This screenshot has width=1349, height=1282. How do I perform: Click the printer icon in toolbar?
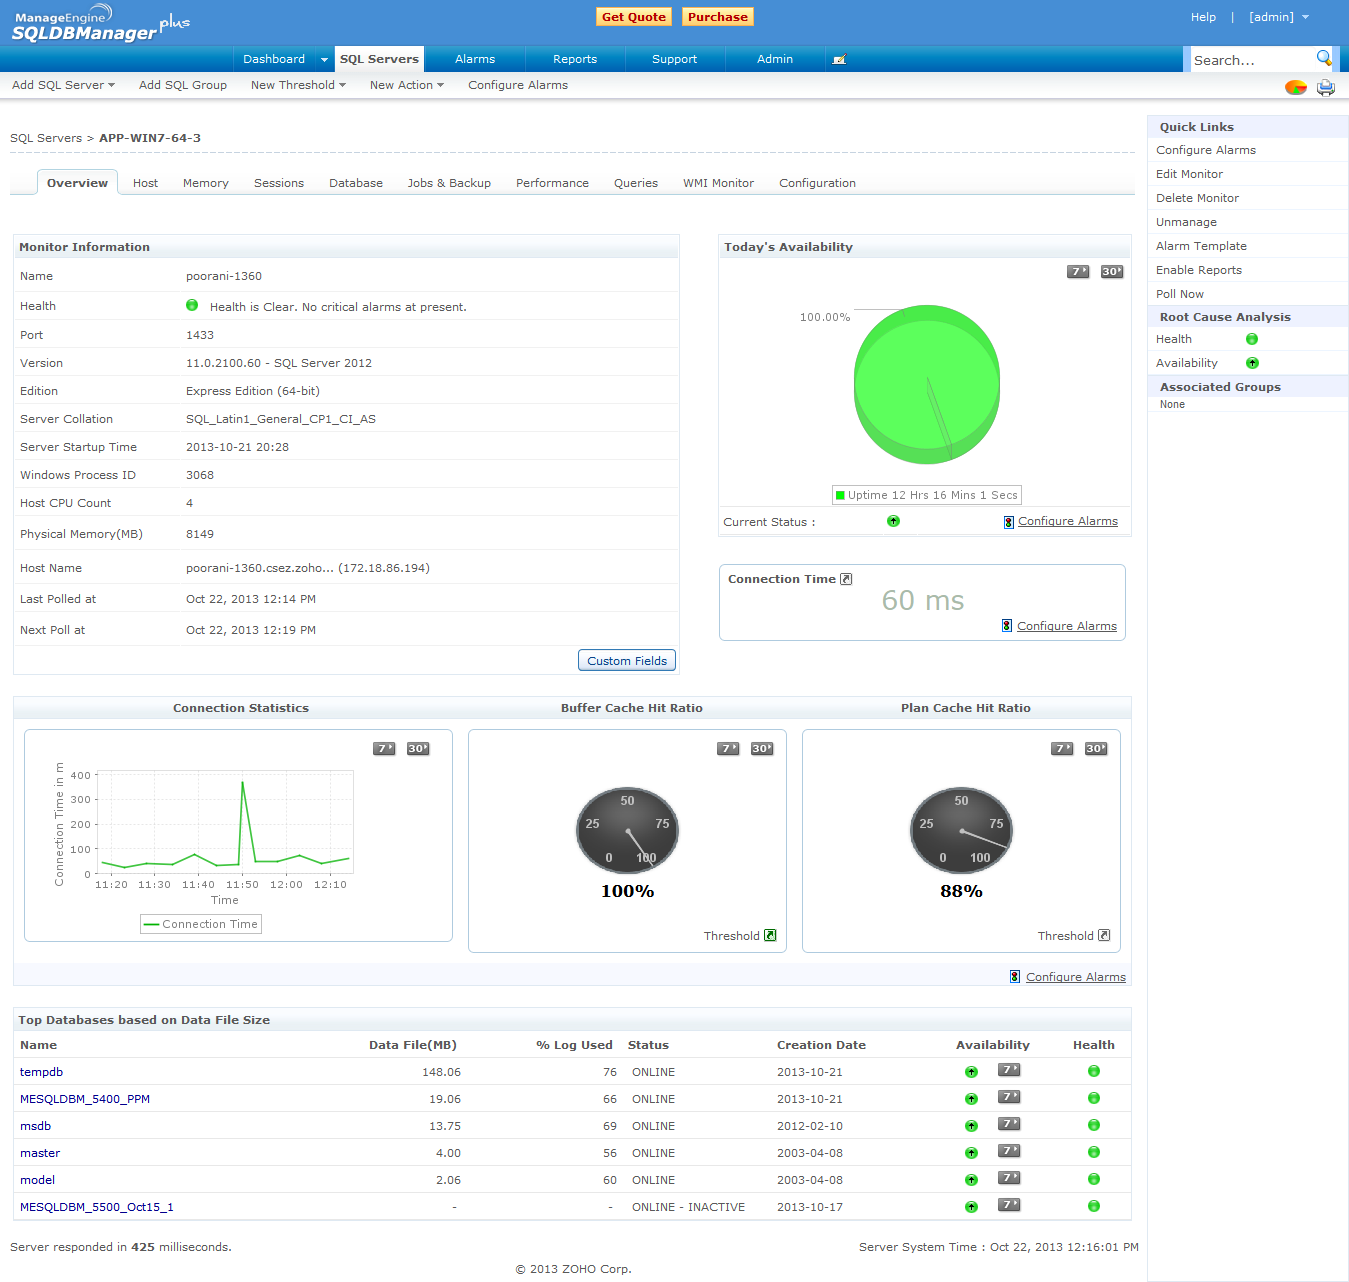pos(1325,87)
